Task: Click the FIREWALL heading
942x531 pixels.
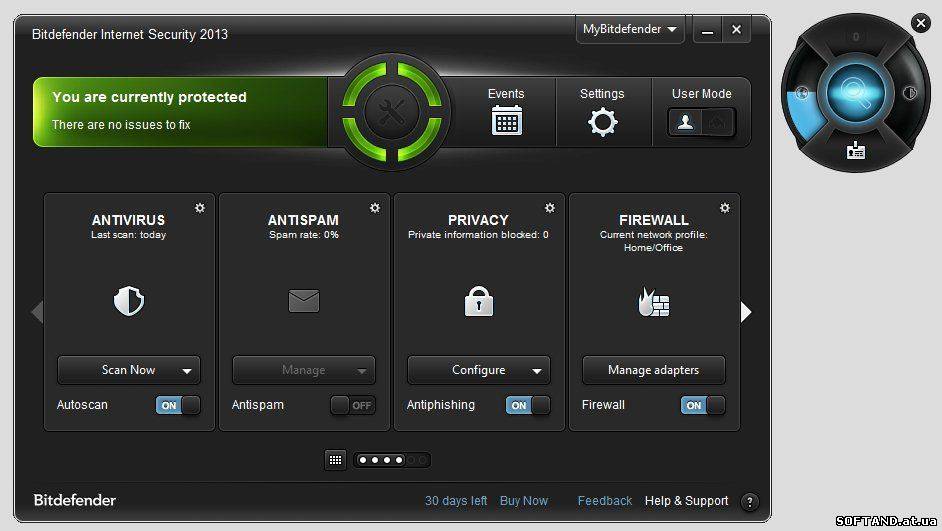Action: pos(654,220)
